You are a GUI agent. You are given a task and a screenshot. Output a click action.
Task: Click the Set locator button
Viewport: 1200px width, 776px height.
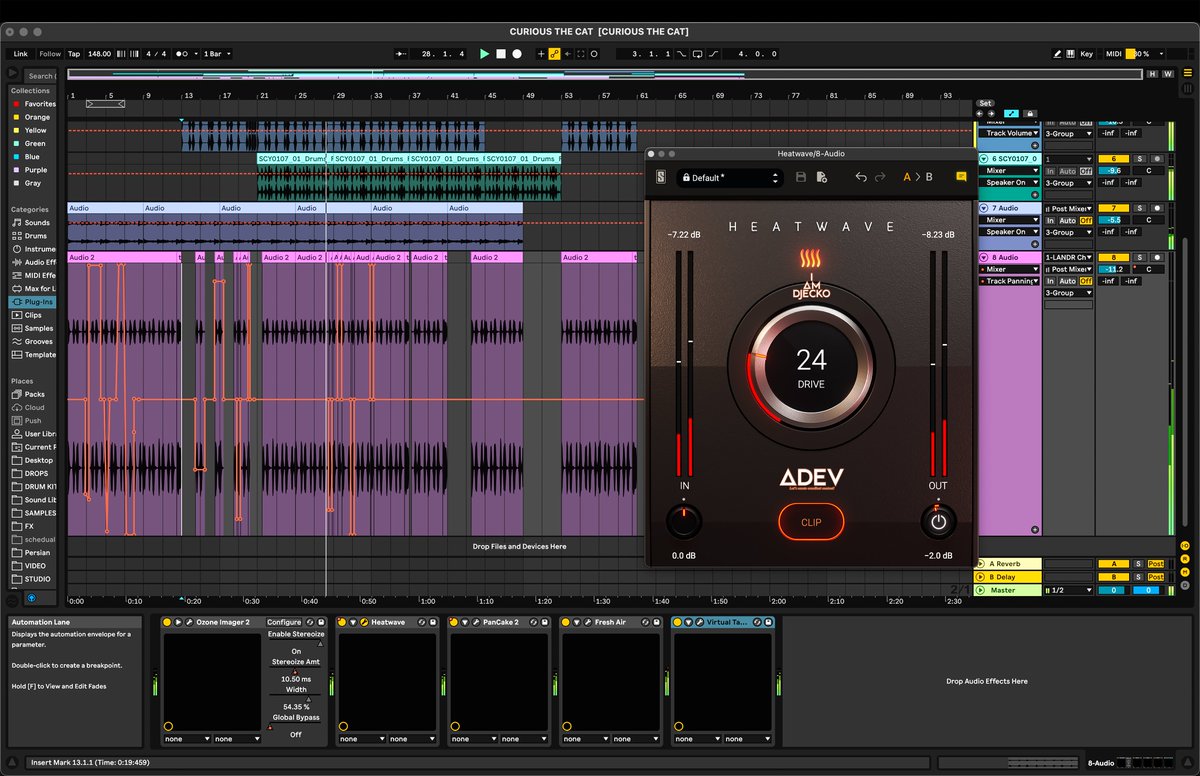(985, 103)
